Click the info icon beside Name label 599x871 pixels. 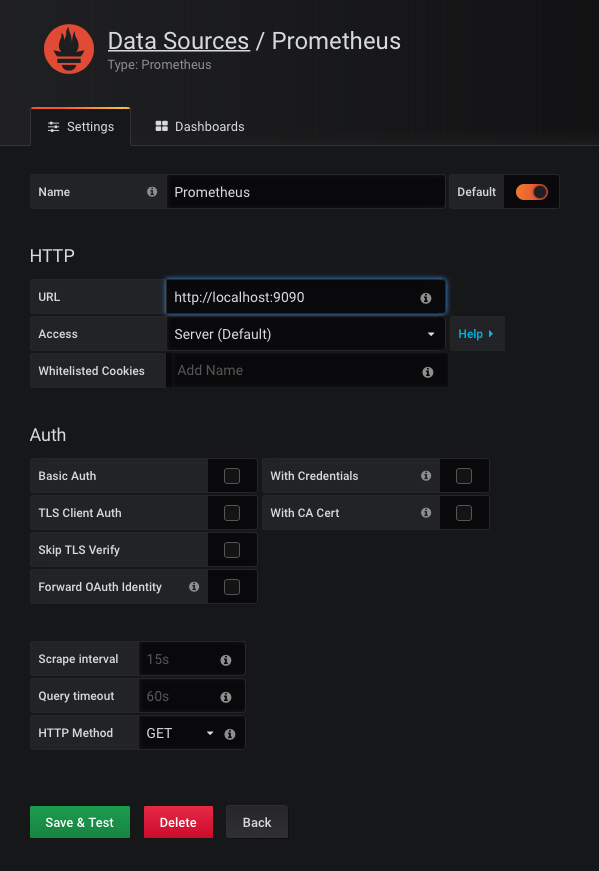pos(152,192)
